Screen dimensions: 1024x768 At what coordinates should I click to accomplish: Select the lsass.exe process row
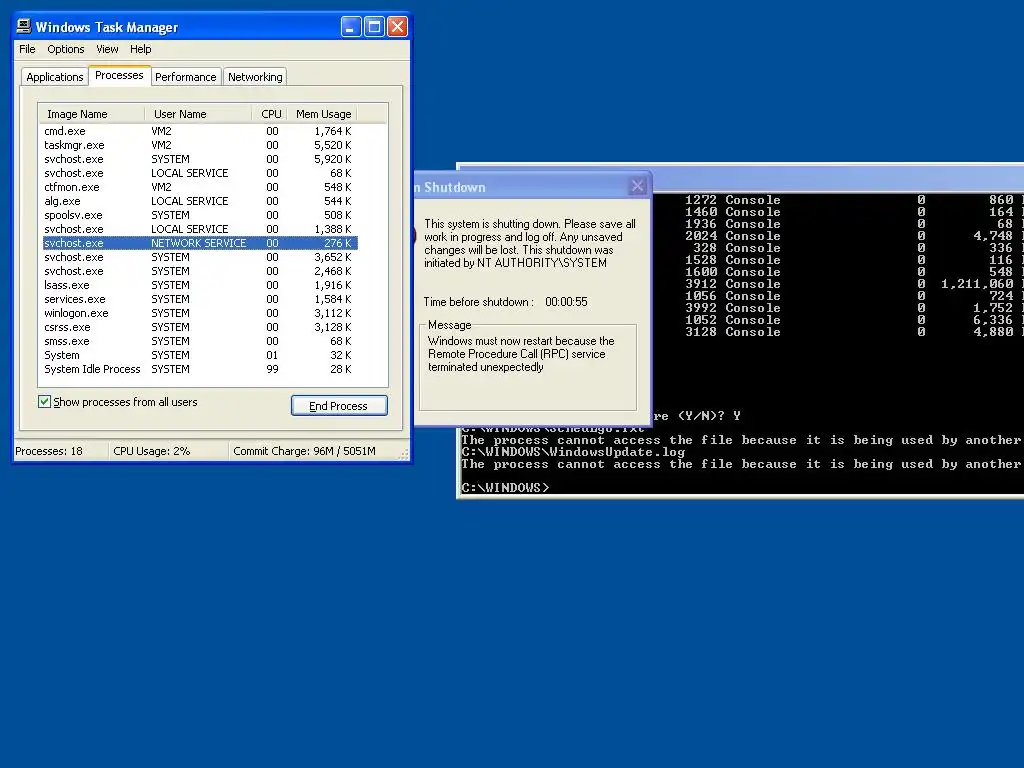pos(199,285)
